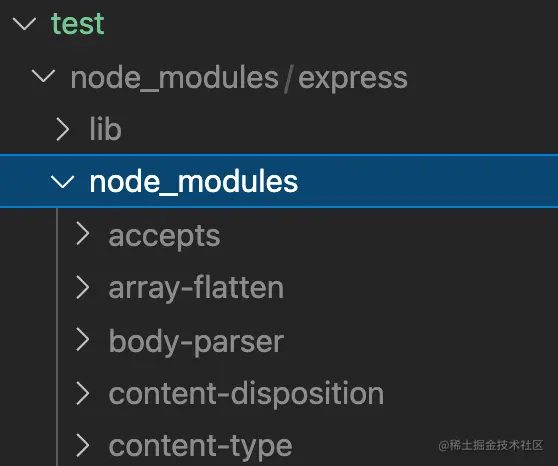558x466 pixels.
Task: Select the array-flatten folder label
Action: [x=196, y=288]
